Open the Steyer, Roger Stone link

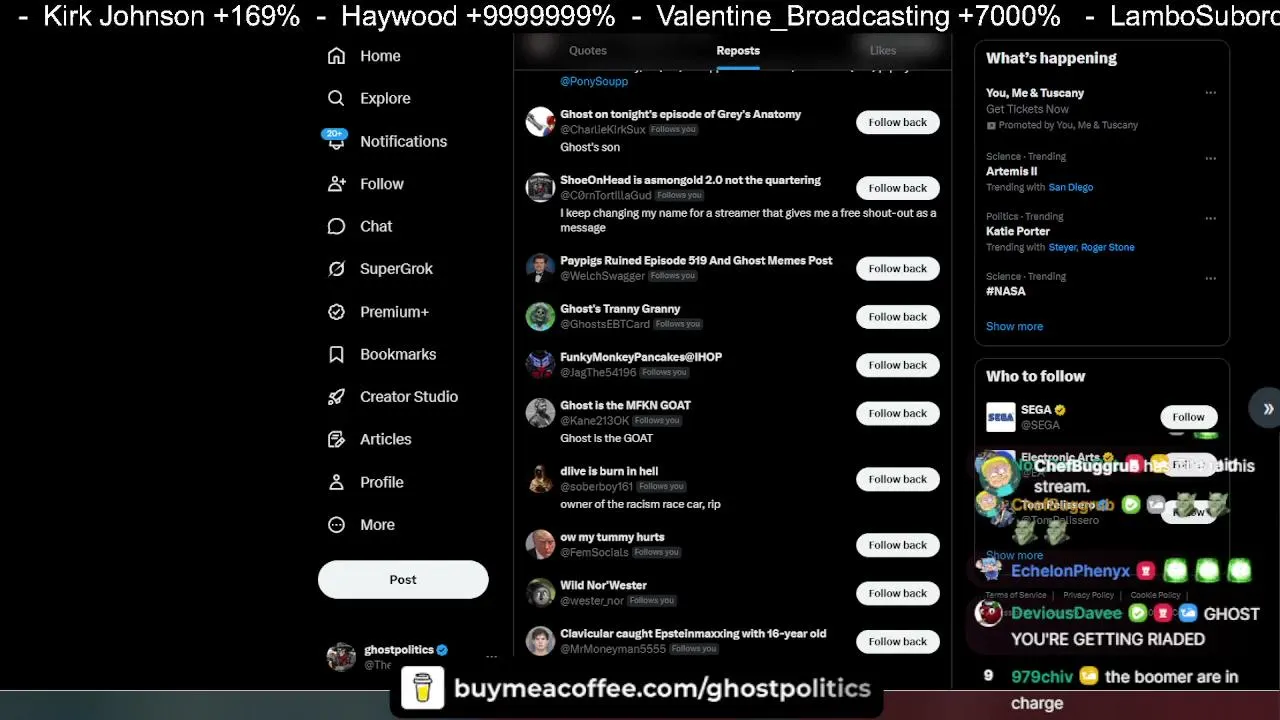1091,247
